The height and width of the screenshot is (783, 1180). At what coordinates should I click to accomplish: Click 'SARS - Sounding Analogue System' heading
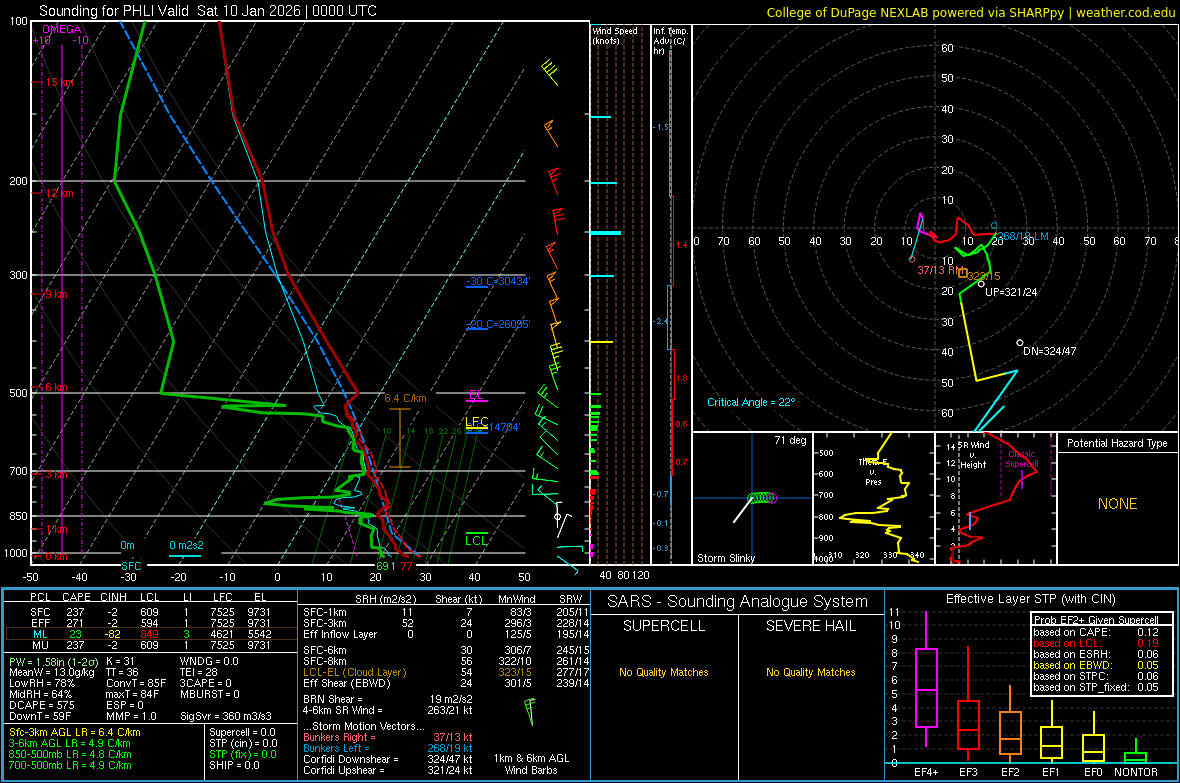(x=737, y=602)
